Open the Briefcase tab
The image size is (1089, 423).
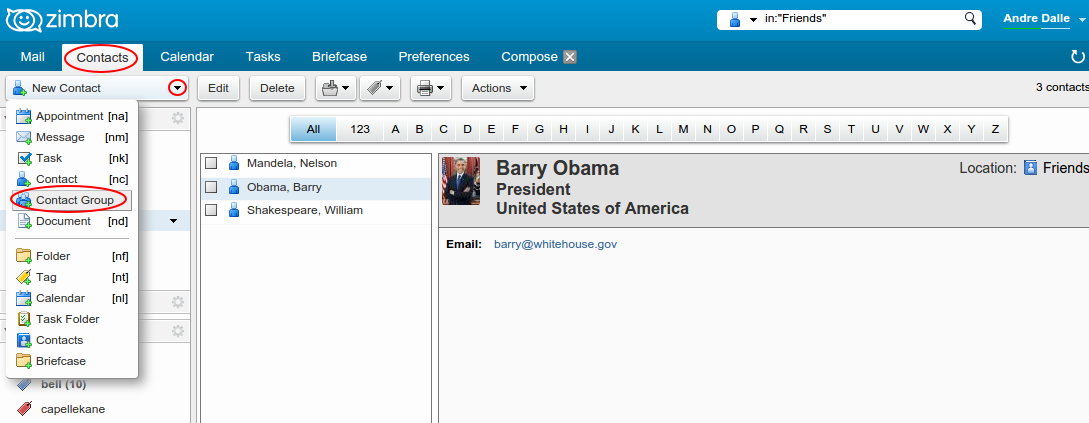point(339,57)
